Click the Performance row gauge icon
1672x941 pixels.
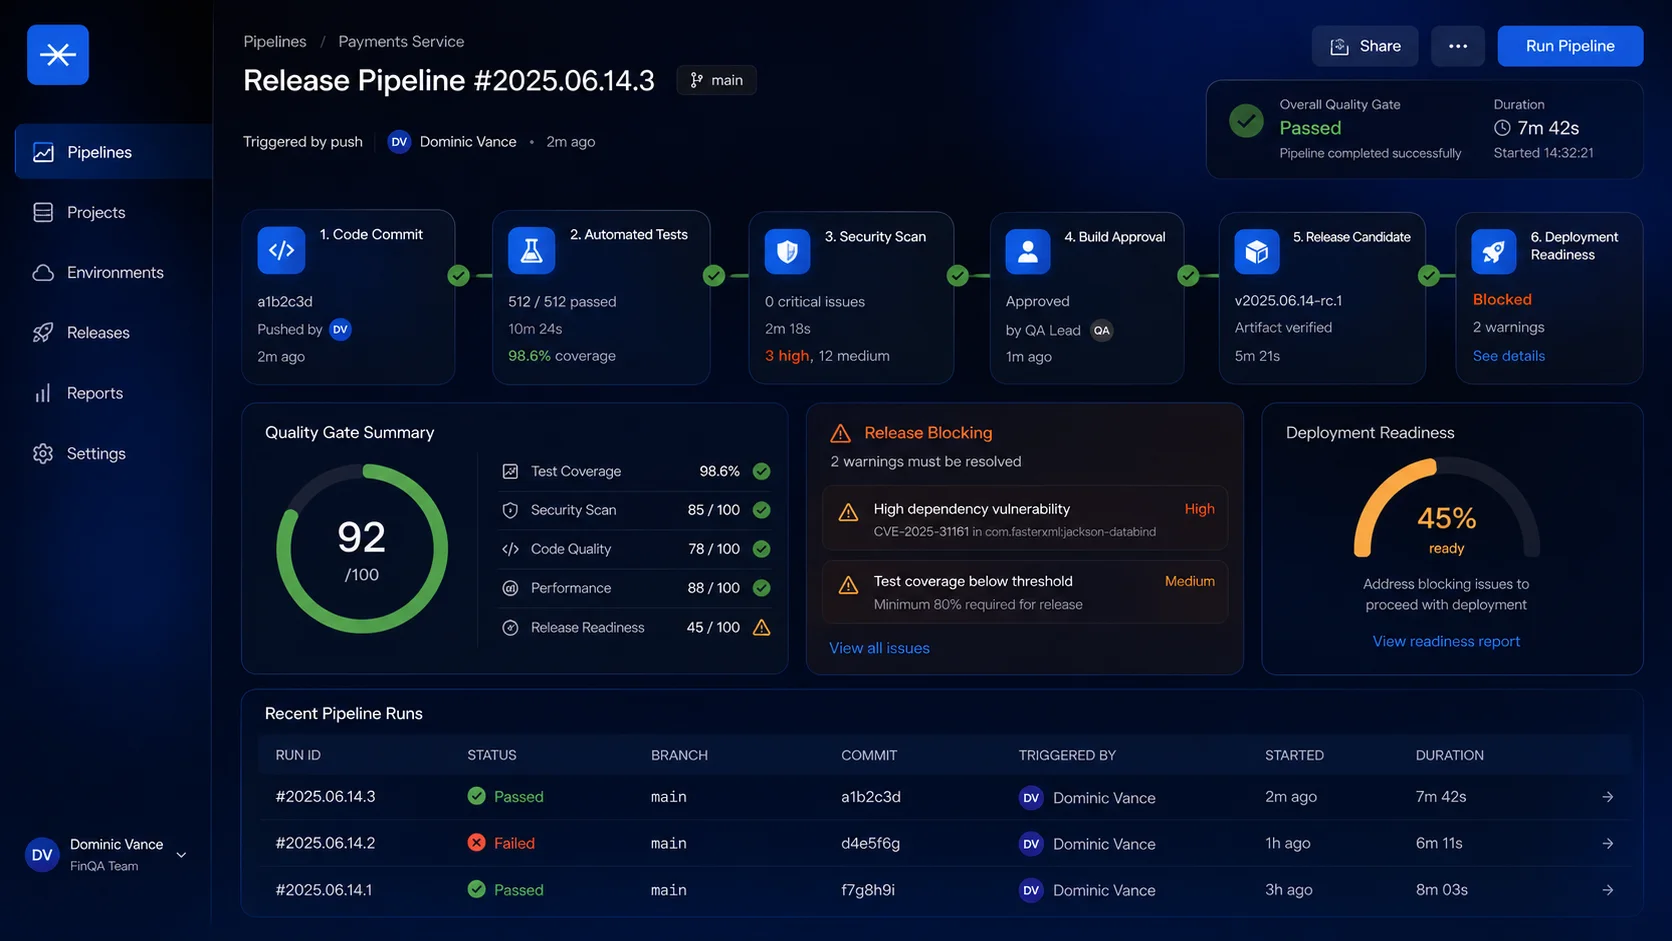click(x=510, y=588)
